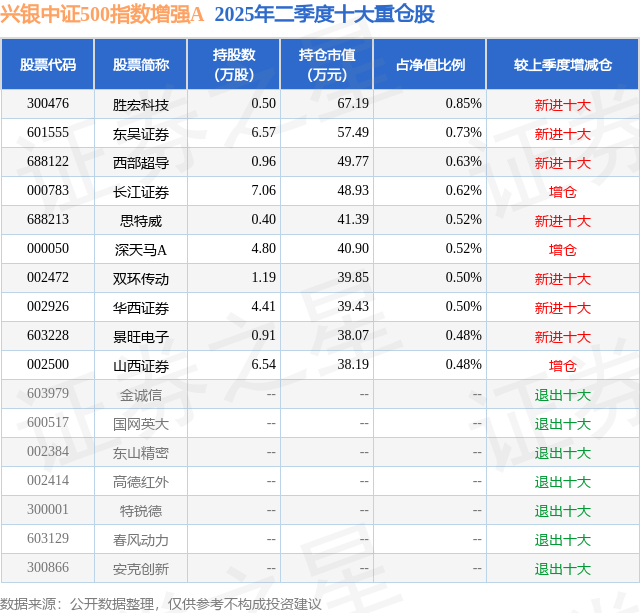Click shares value 7.06
This screenshot has height=613, width=640.
263,191
